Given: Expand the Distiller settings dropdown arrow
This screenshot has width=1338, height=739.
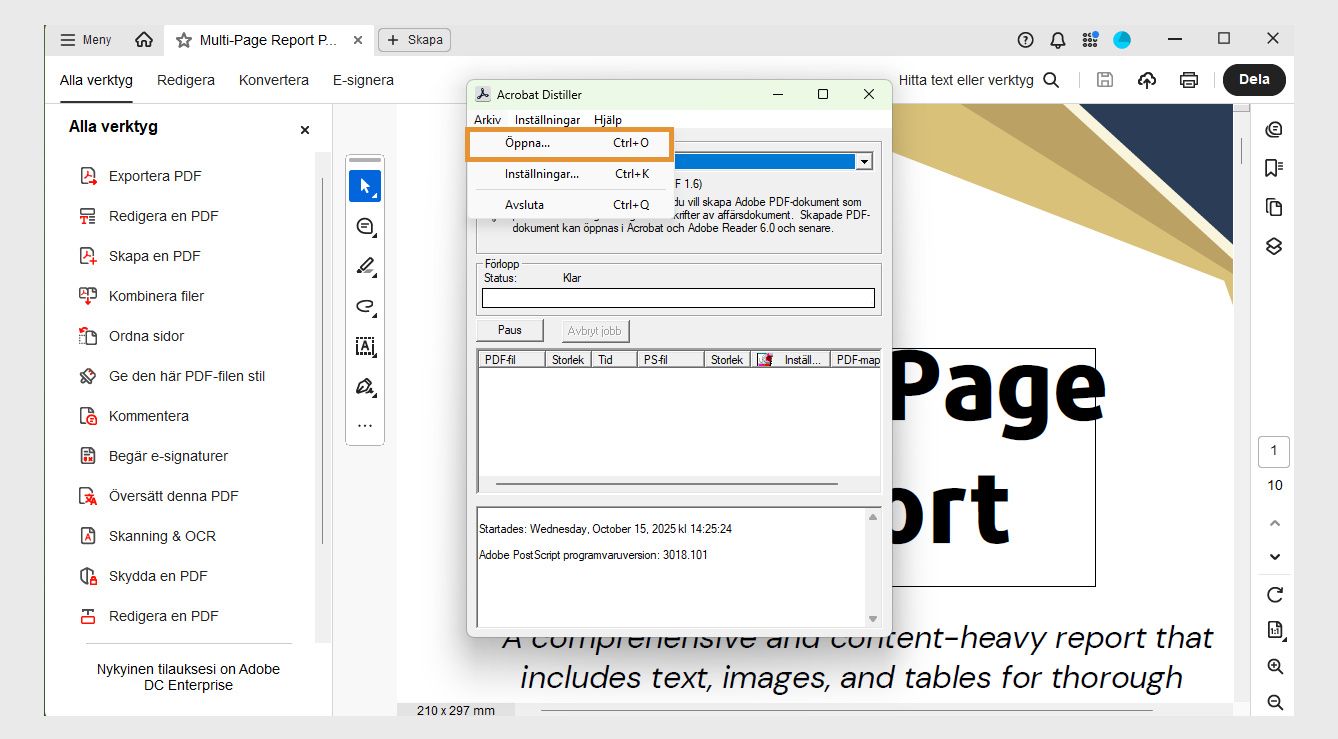Looking at the screenshot, I should click(865, 161).
